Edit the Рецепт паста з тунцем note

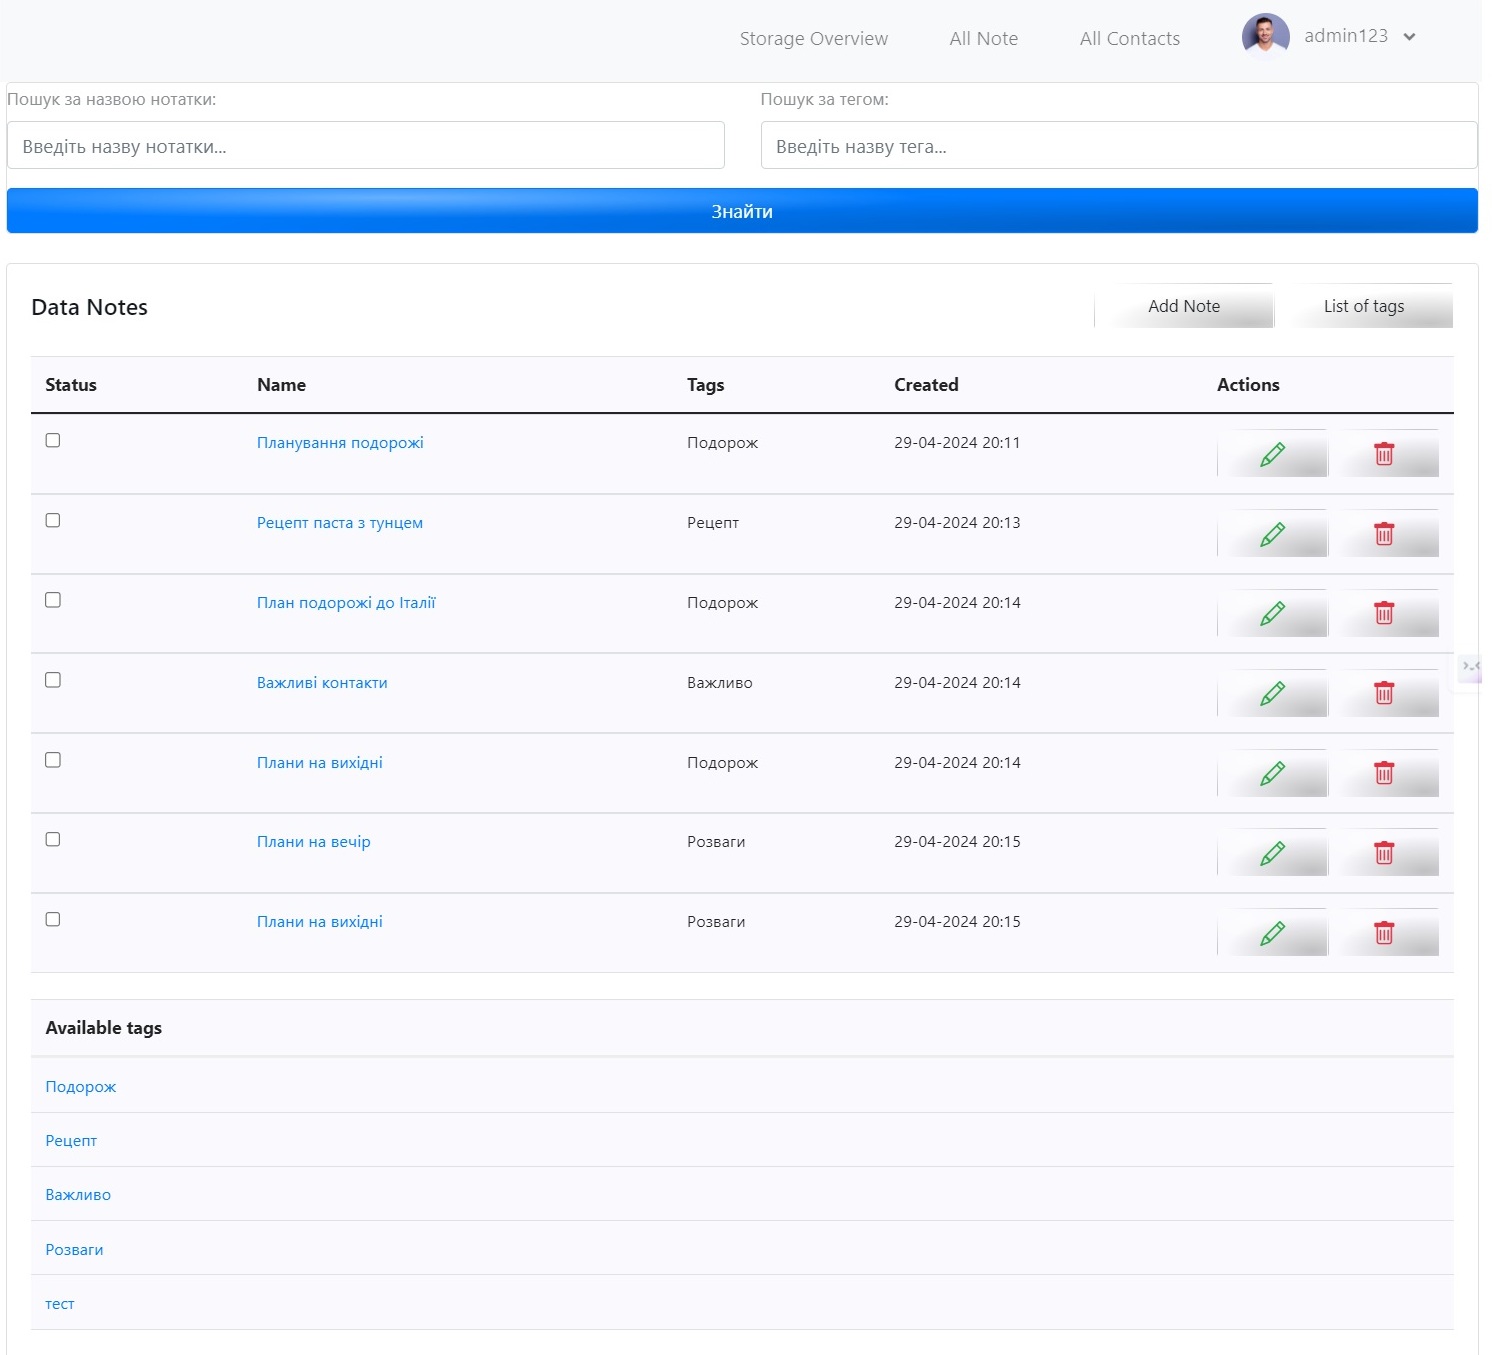(1272, 534)
